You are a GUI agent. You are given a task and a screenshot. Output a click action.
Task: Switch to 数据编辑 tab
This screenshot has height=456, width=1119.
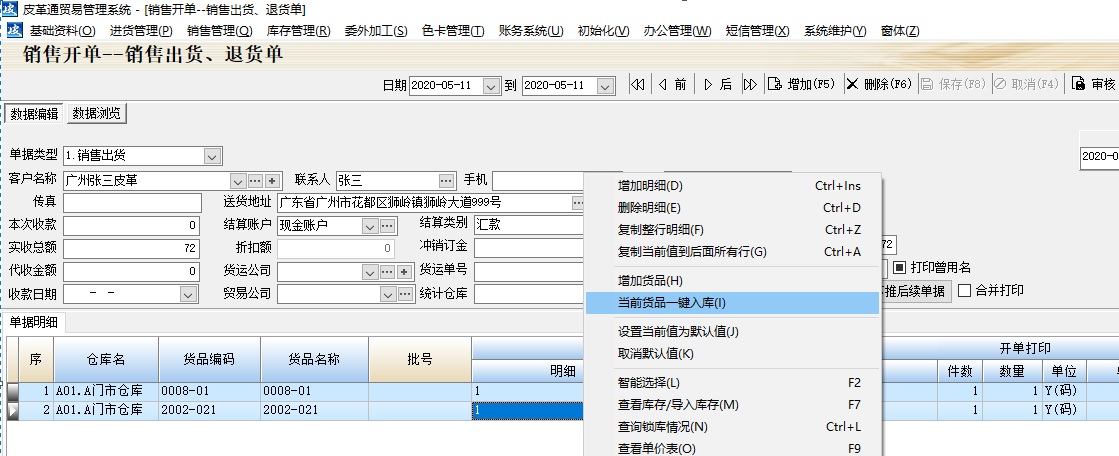[34, 113]
